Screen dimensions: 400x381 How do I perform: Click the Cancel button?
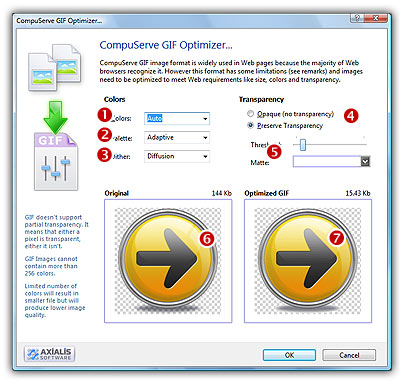click(x=349, y=355)
